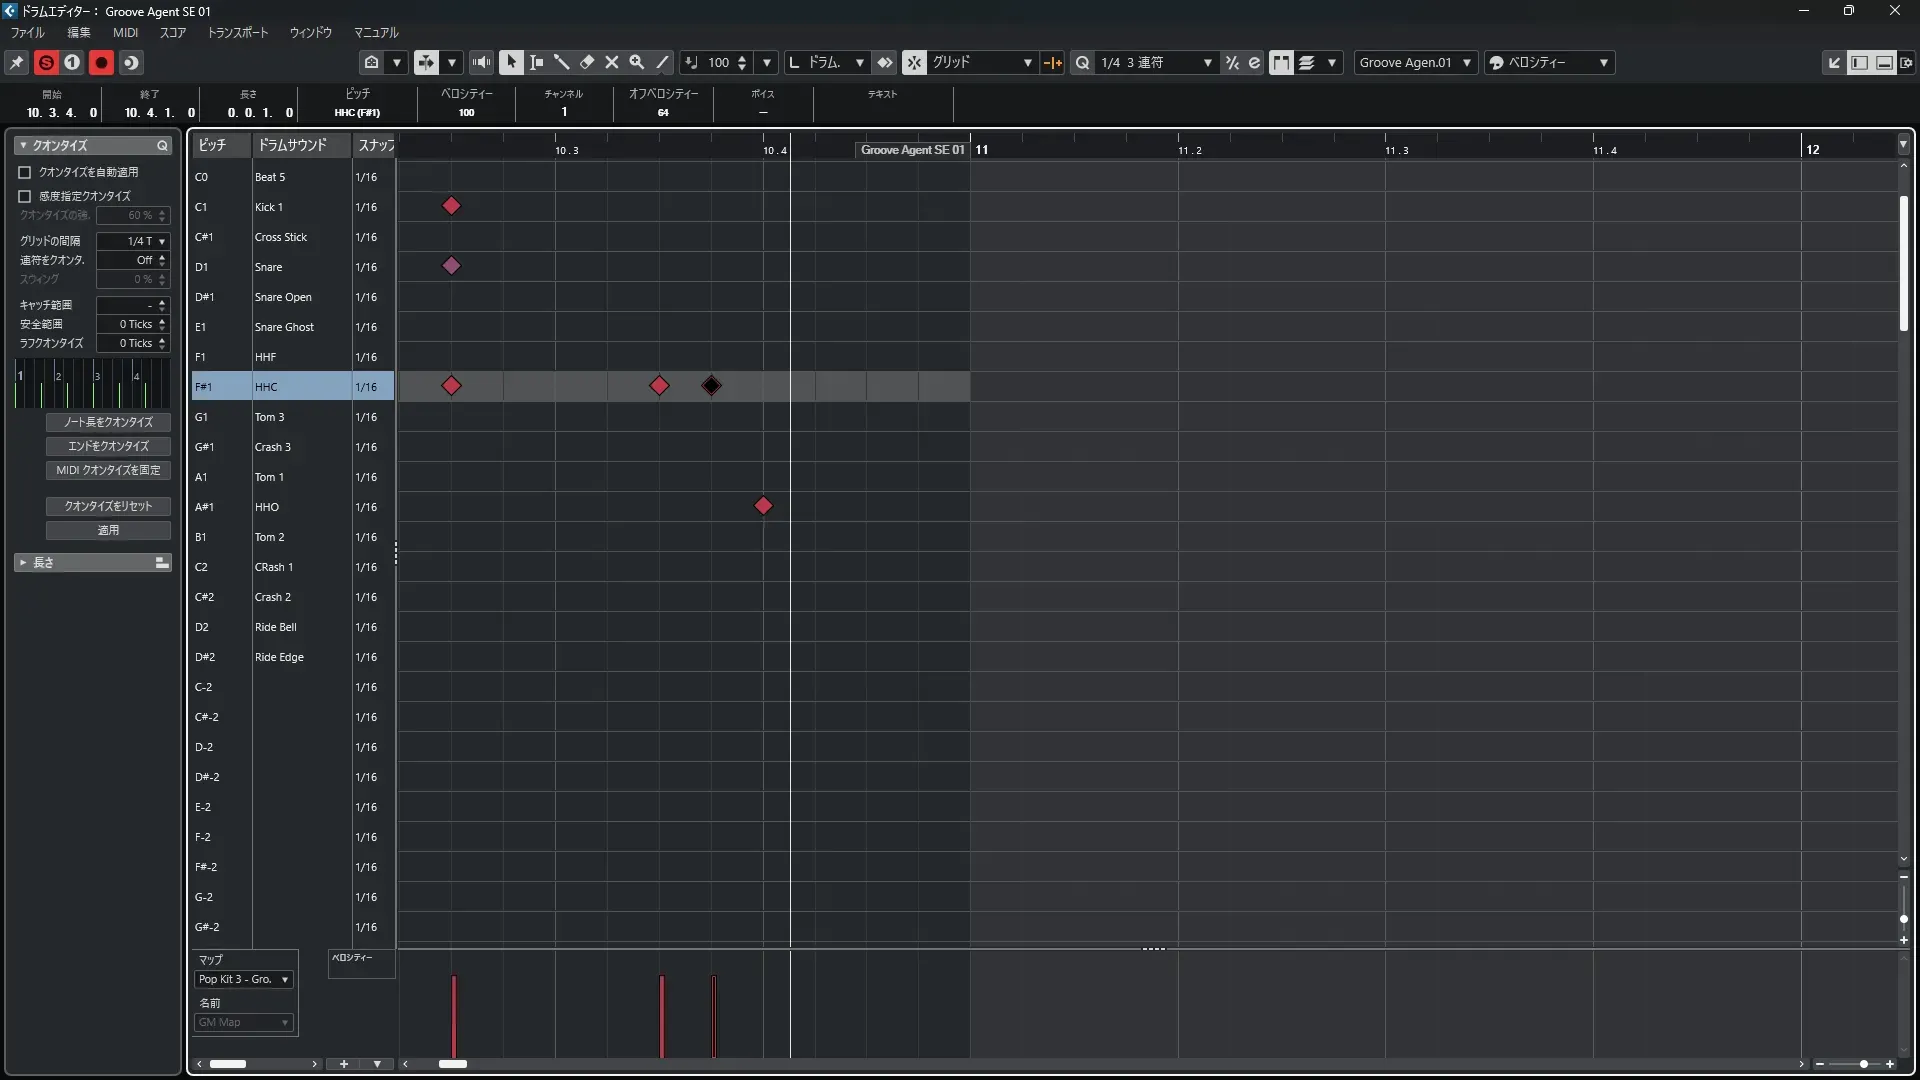Select the Mute tool
The width and height of the screenshot is (1920, 1080).
point(612,62)
